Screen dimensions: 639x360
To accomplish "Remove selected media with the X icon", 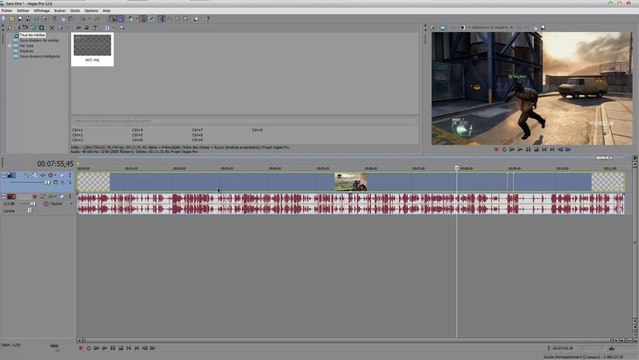I will point(52,28).
